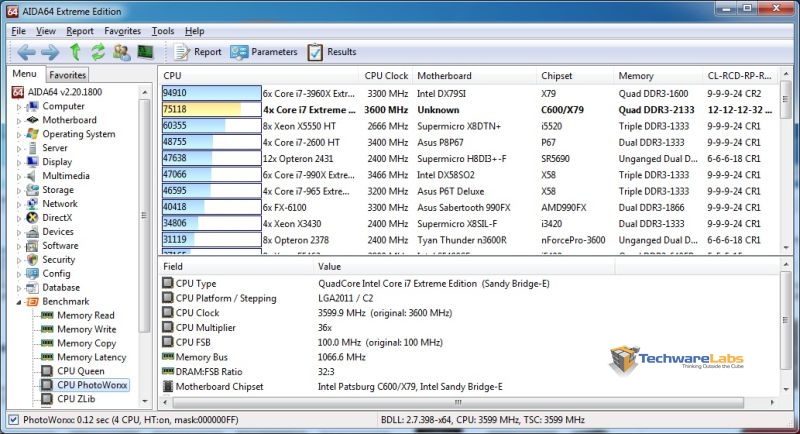Open the CPU Queen benchmark
This screenshot has width=800, height=434.
point(81,371)
